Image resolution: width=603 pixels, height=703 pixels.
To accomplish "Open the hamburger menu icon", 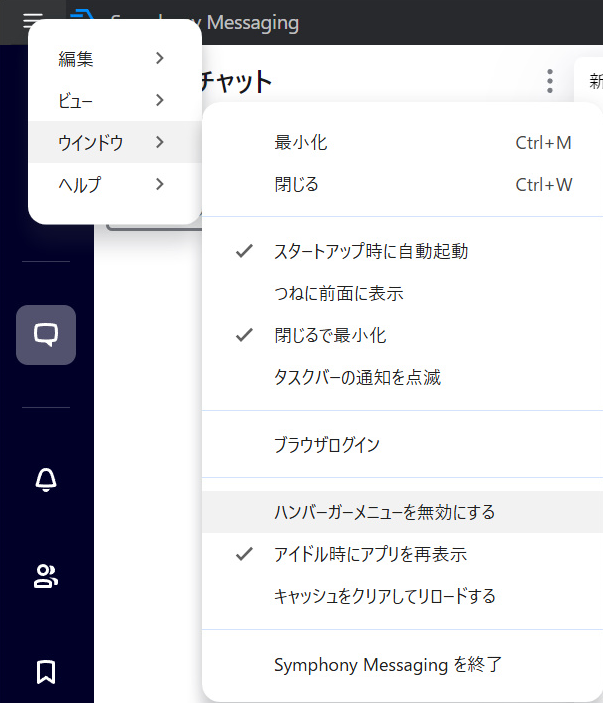I will pos(33,20).
